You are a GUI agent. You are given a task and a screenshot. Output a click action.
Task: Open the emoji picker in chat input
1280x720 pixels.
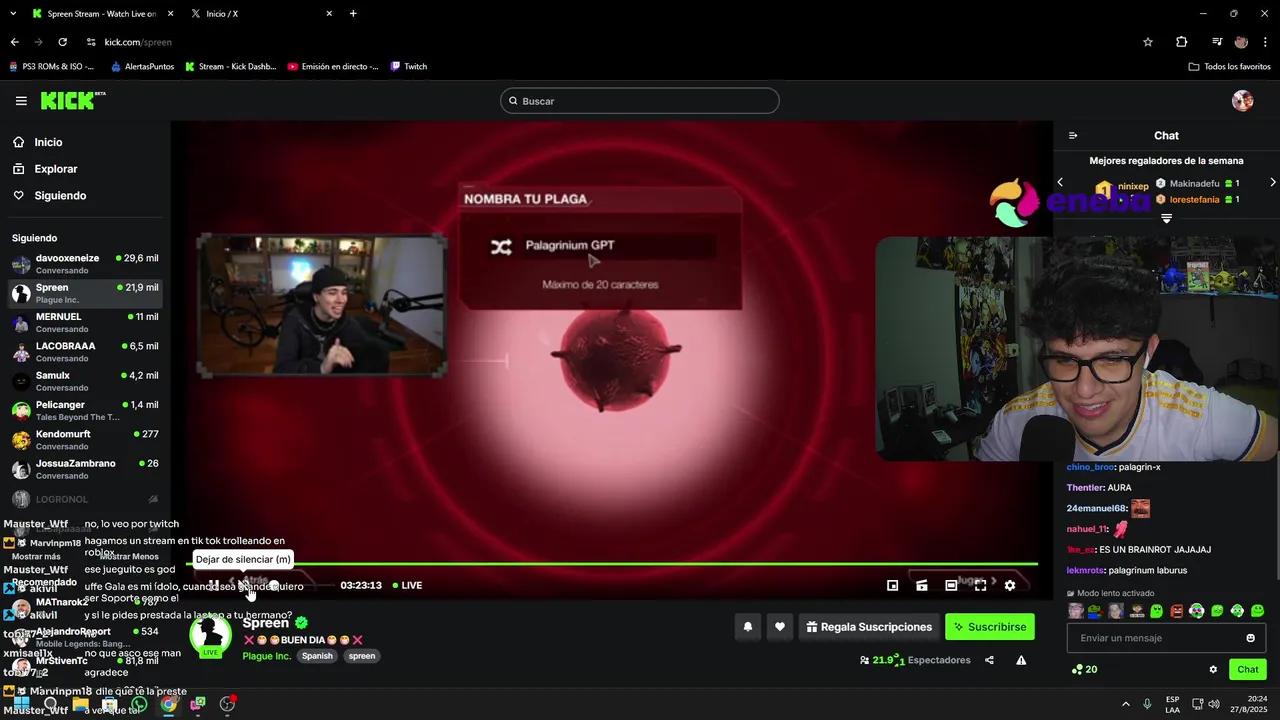coord(1250,638)
